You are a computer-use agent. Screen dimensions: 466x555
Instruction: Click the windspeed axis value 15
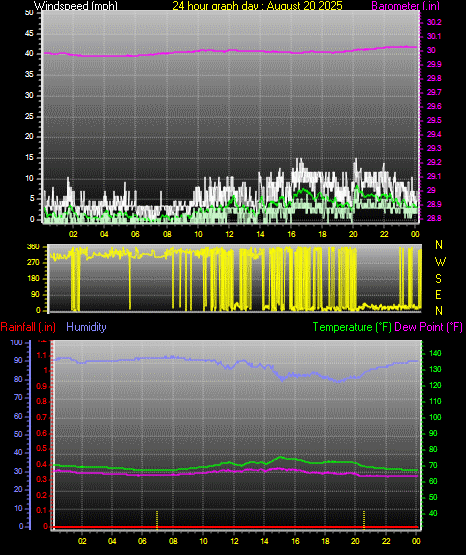point(29,158)
